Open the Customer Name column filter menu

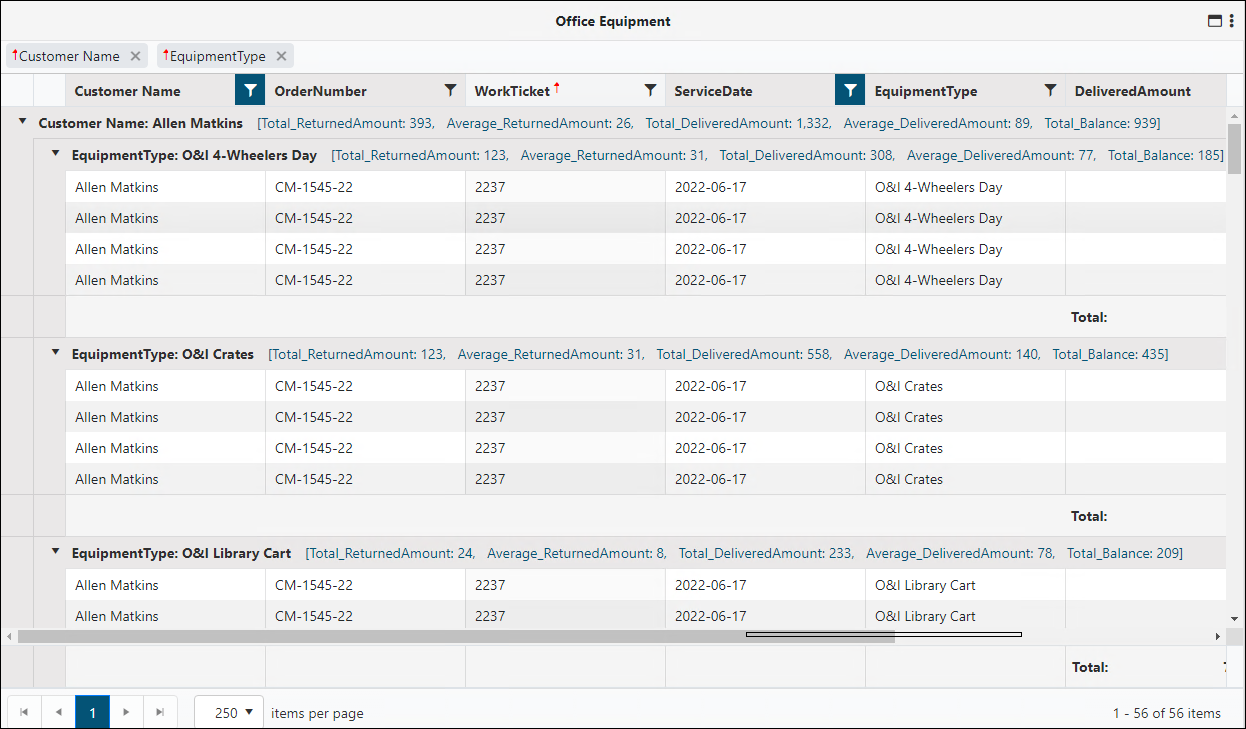249,90
